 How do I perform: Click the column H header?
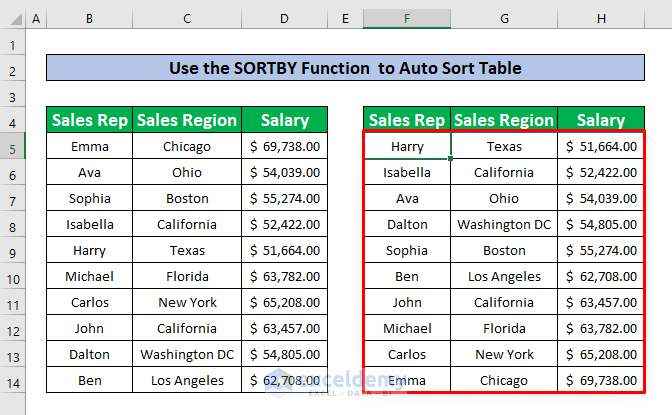[x=601, y=19]
